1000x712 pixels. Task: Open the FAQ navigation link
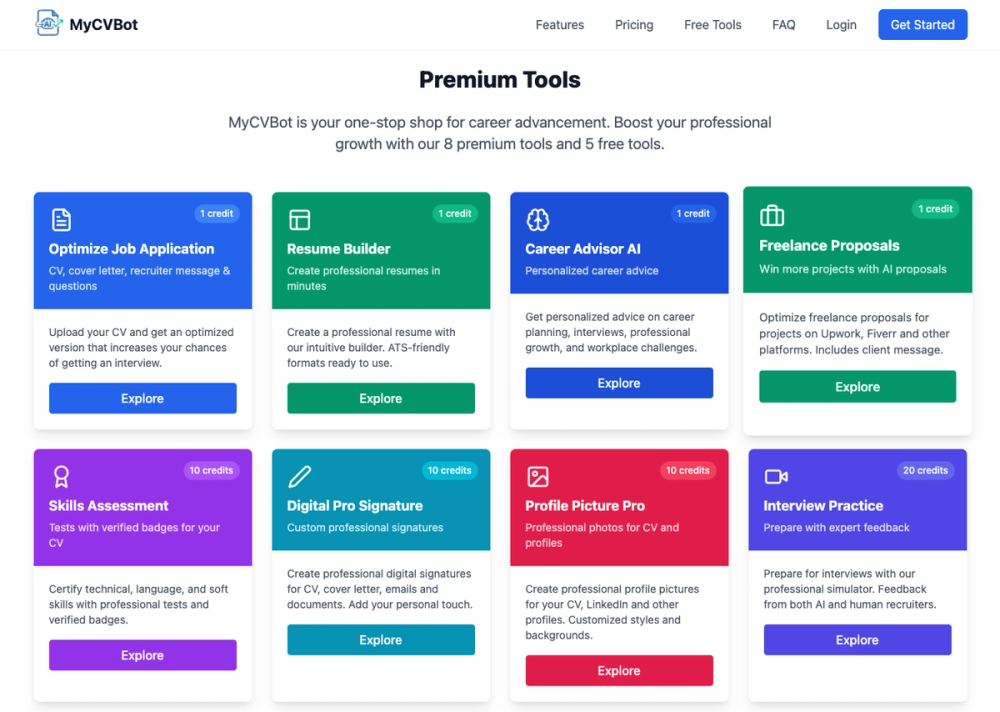pyautogui.click(x=783, y=25)
